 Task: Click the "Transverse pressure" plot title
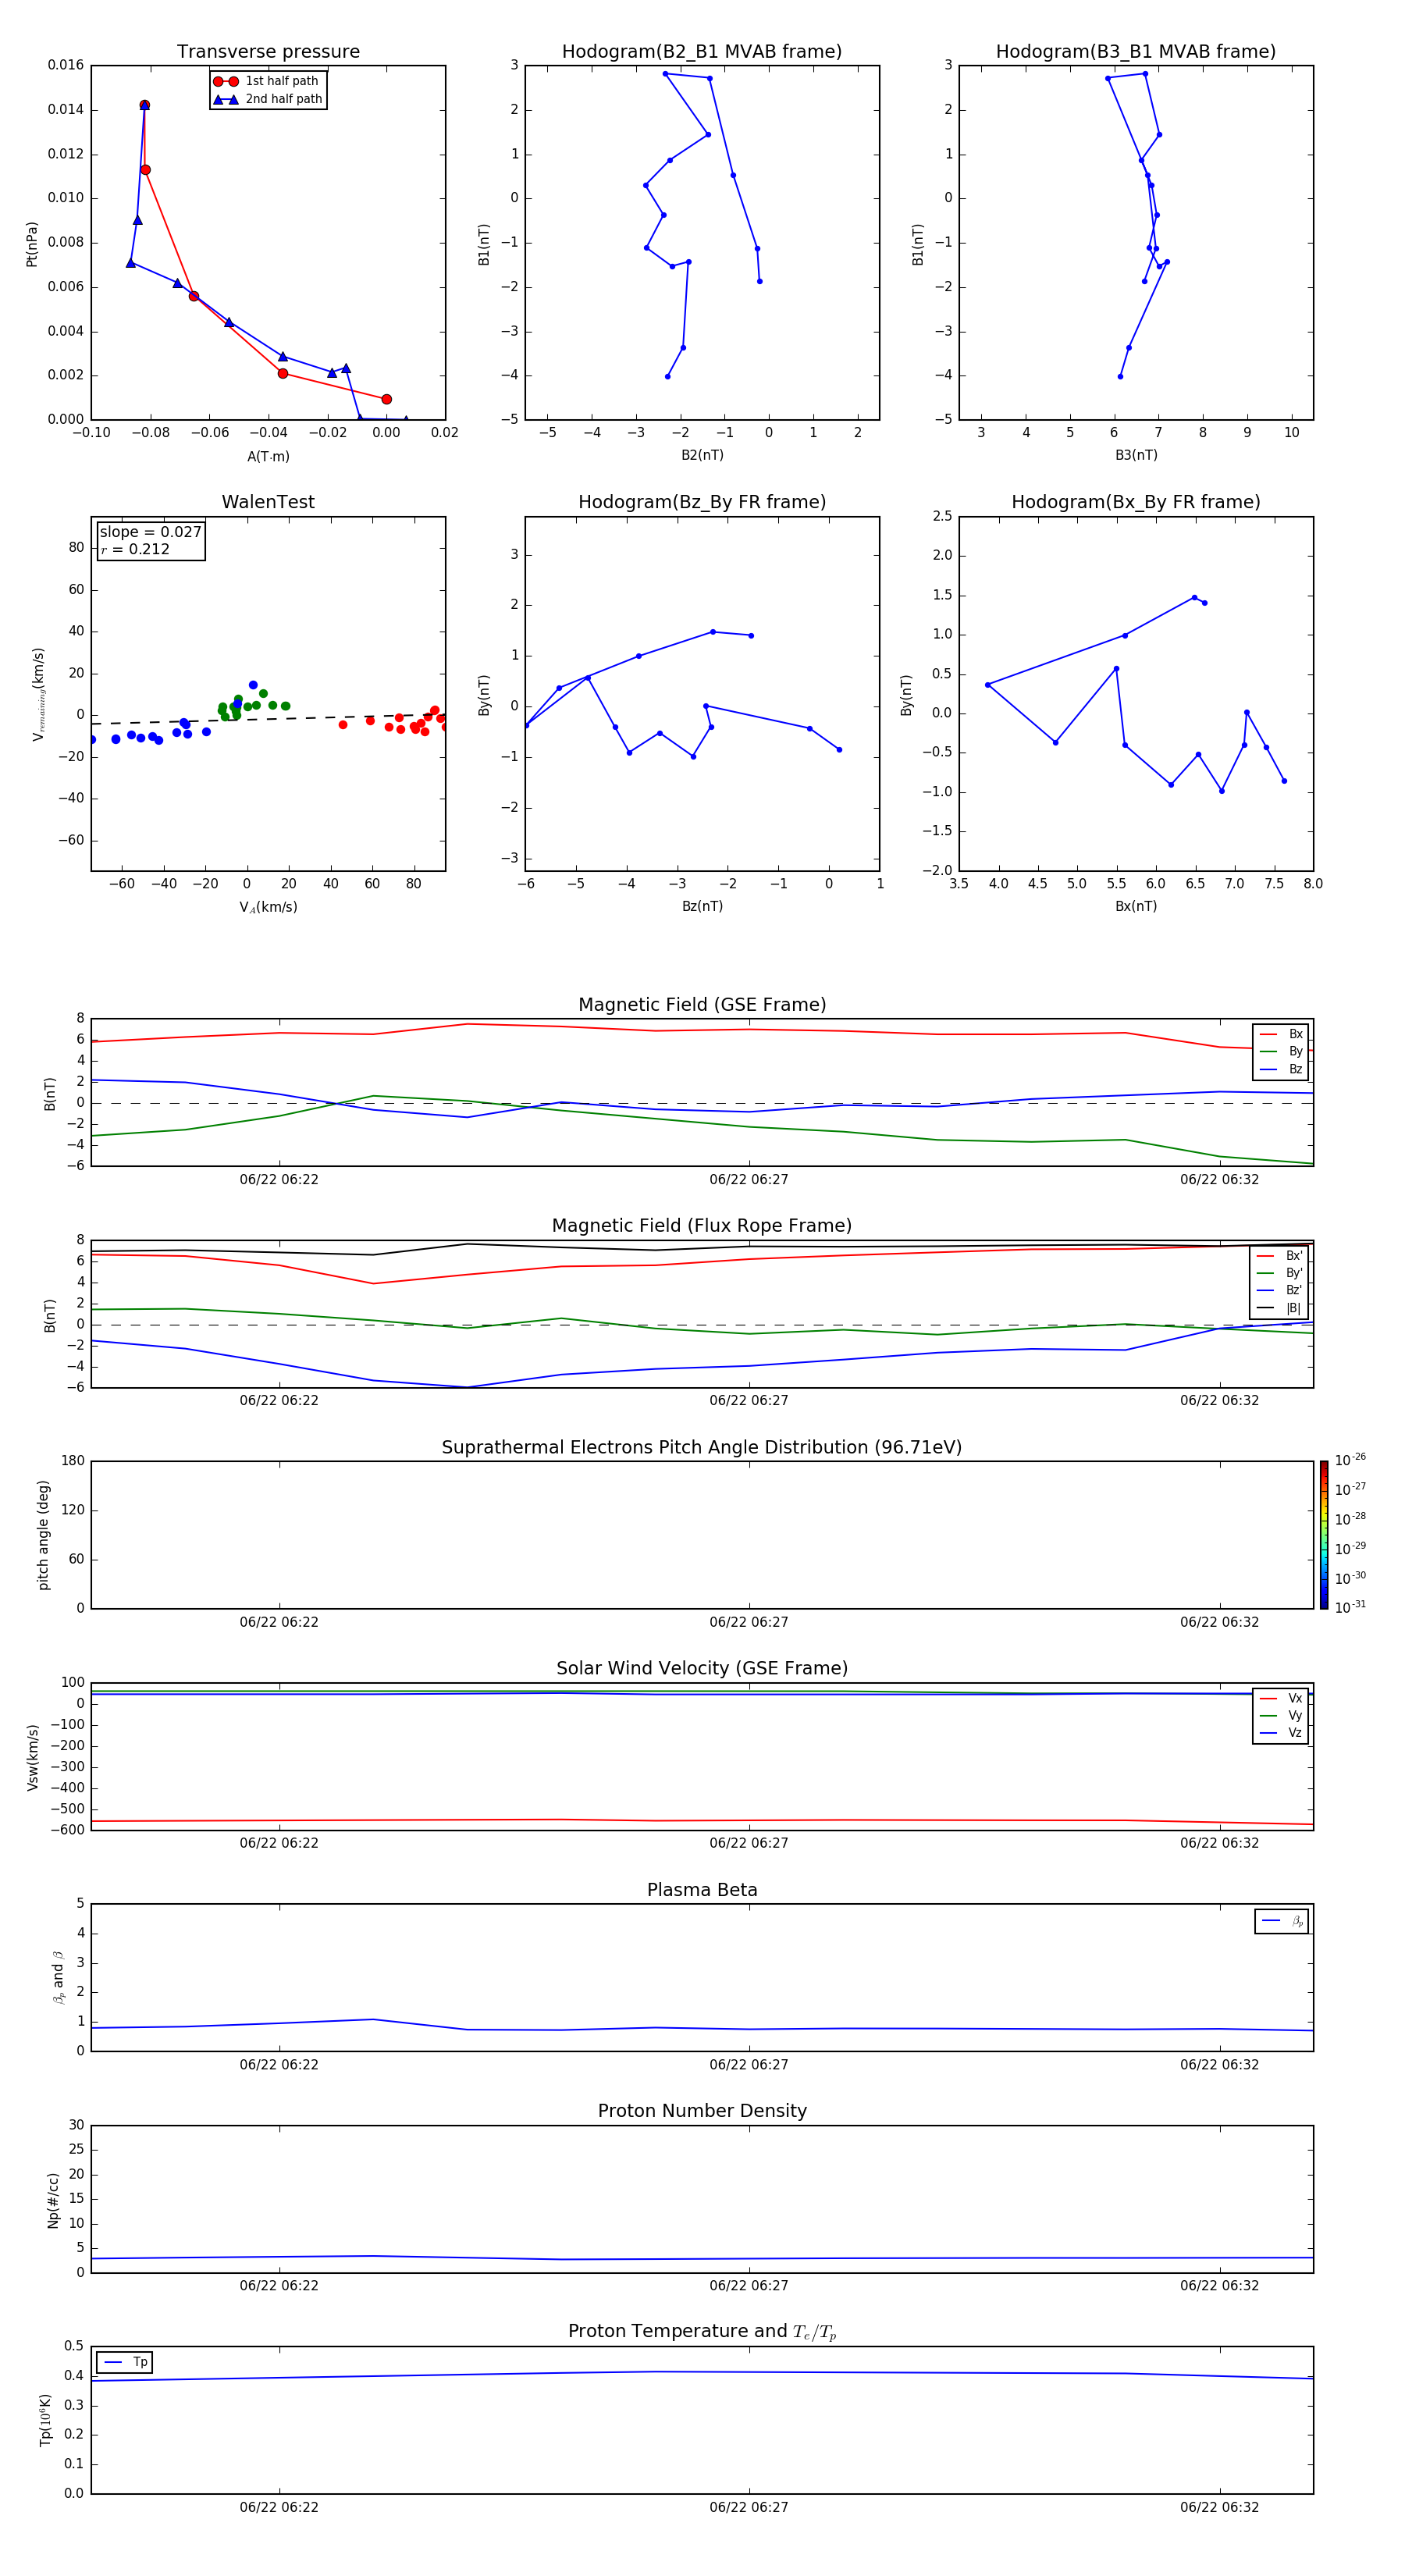(x=268, y=52)
